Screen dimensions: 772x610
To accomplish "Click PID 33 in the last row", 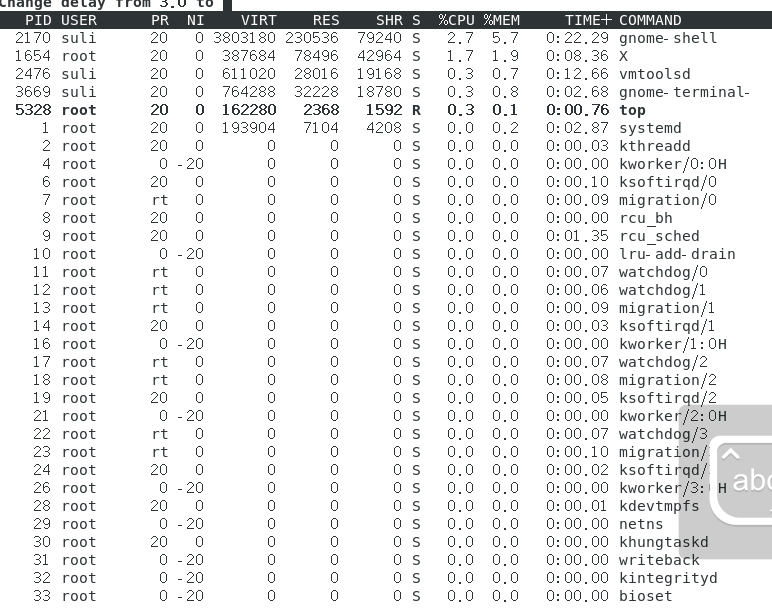I will (42, 596).
